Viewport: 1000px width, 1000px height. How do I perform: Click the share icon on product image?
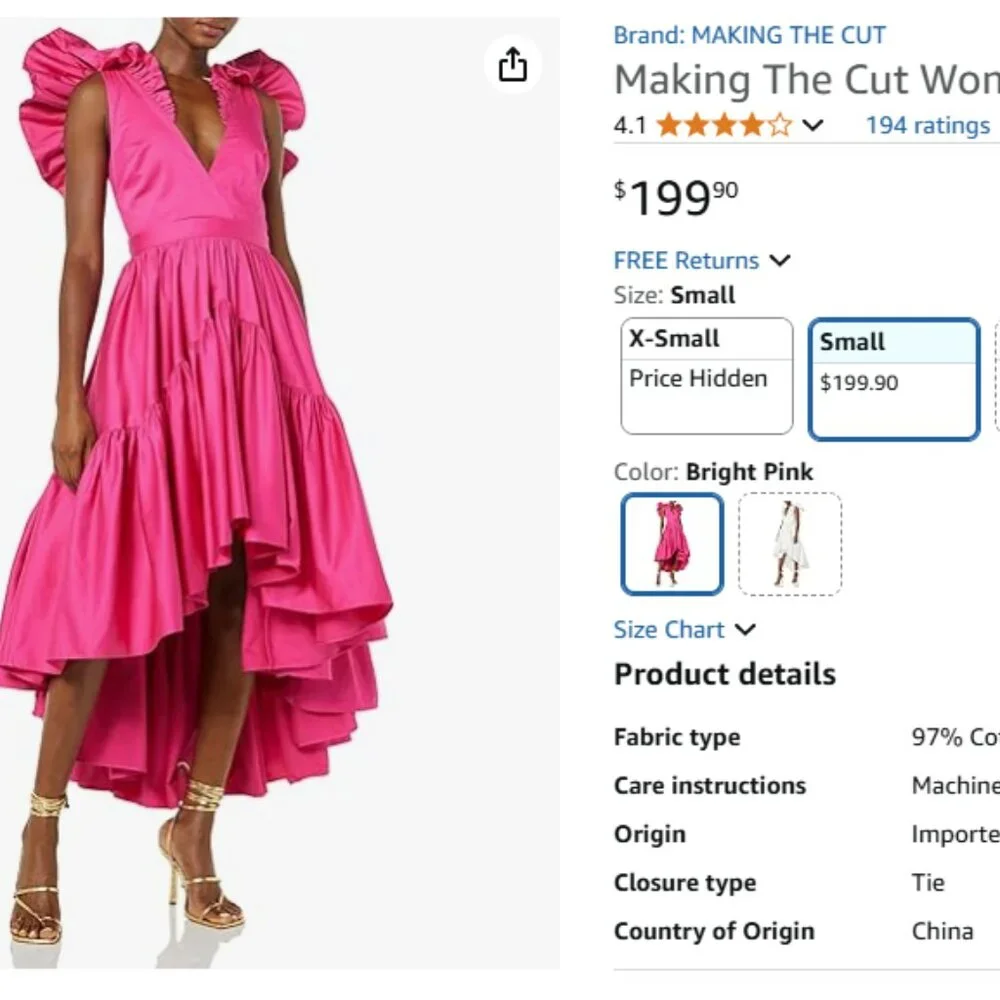point(512,63)
